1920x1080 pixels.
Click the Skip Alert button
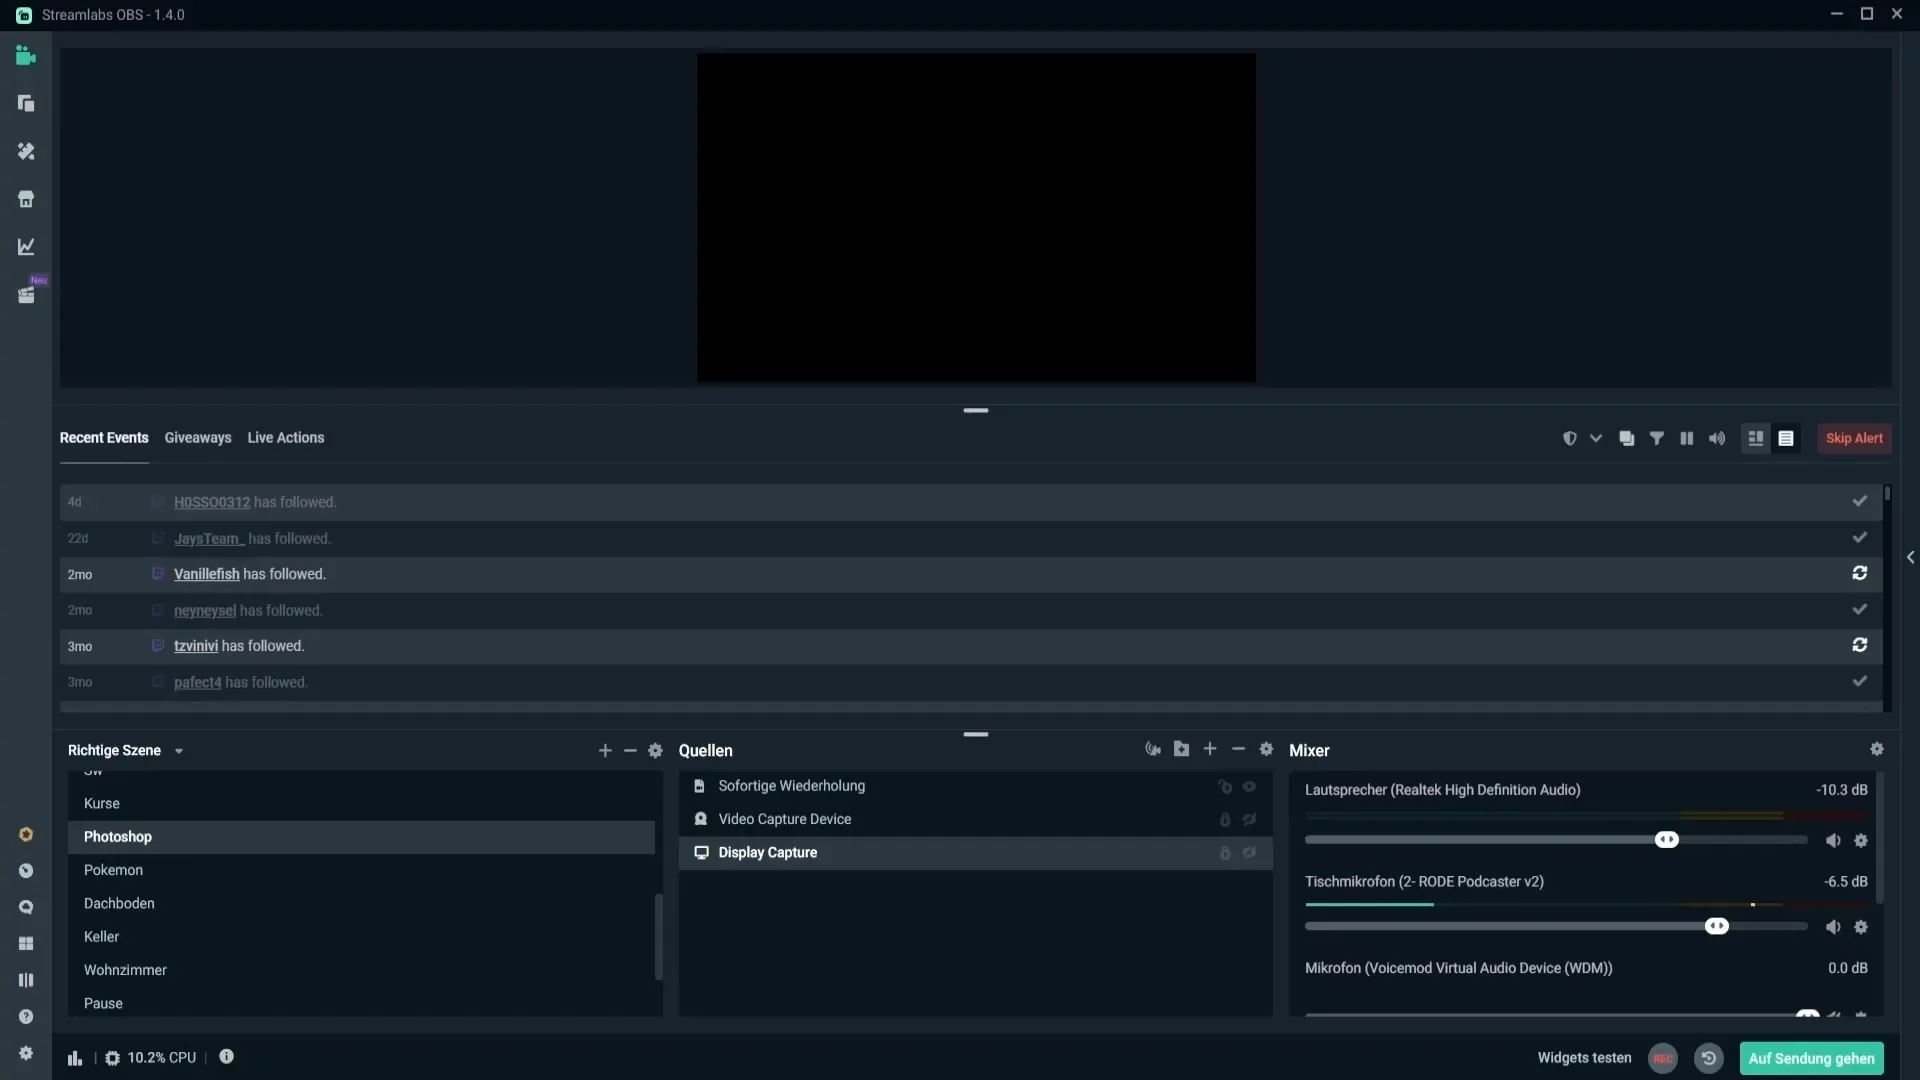tap(1854, 439)
